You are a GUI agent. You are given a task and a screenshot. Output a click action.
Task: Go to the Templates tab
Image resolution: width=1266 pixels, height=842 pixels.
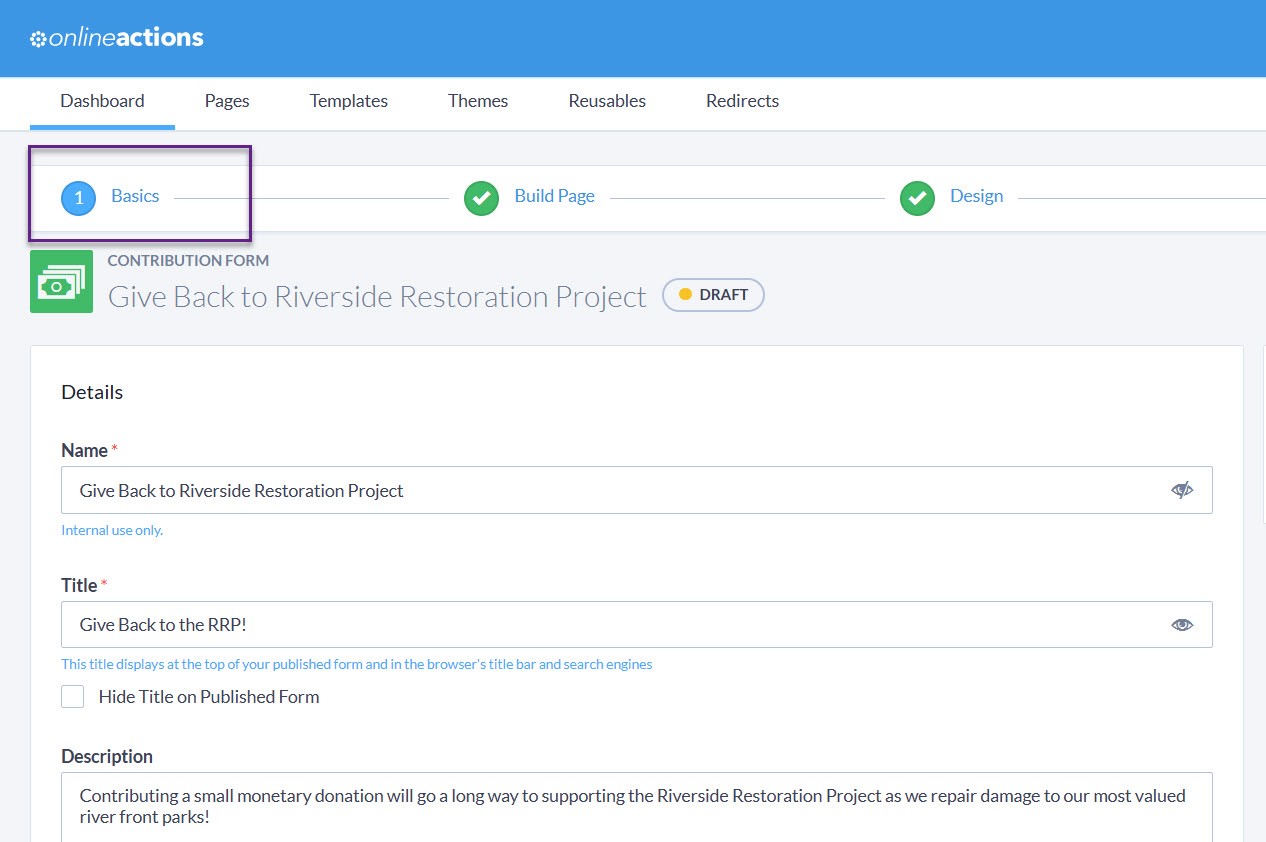coord(349,101)
